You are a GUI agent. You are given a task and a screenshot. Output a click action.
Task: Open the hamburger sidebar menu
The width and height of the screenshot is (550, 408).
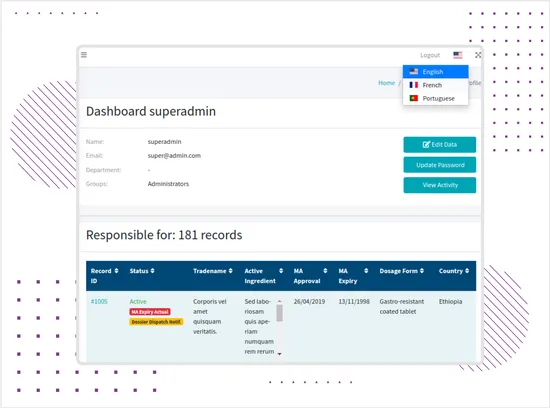[x=84, y=55]
